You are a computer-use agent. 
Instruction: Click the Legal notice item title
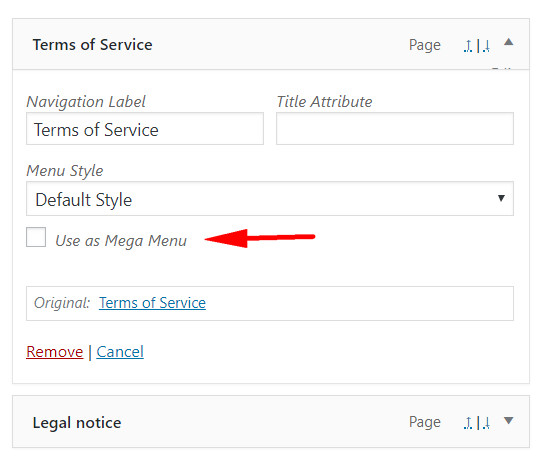click(x=77, y=423)
